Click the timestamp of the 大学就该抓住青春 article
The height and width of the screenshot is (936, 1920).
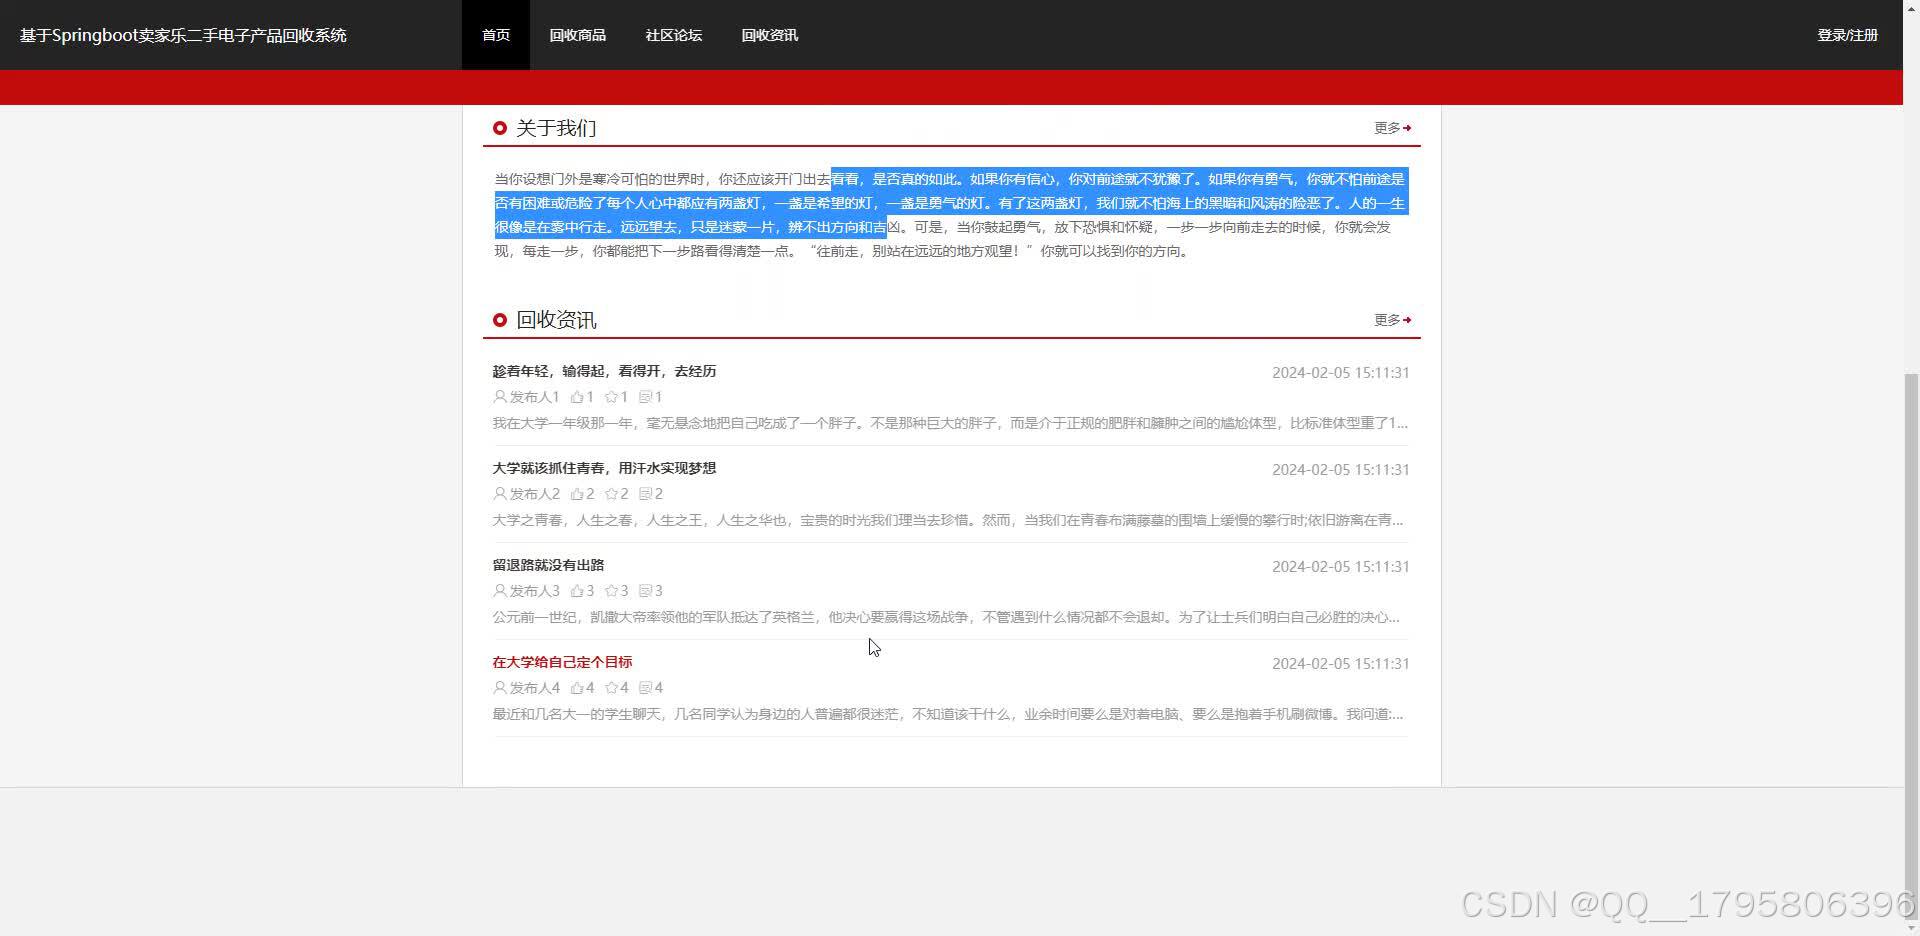[1340, 470]
